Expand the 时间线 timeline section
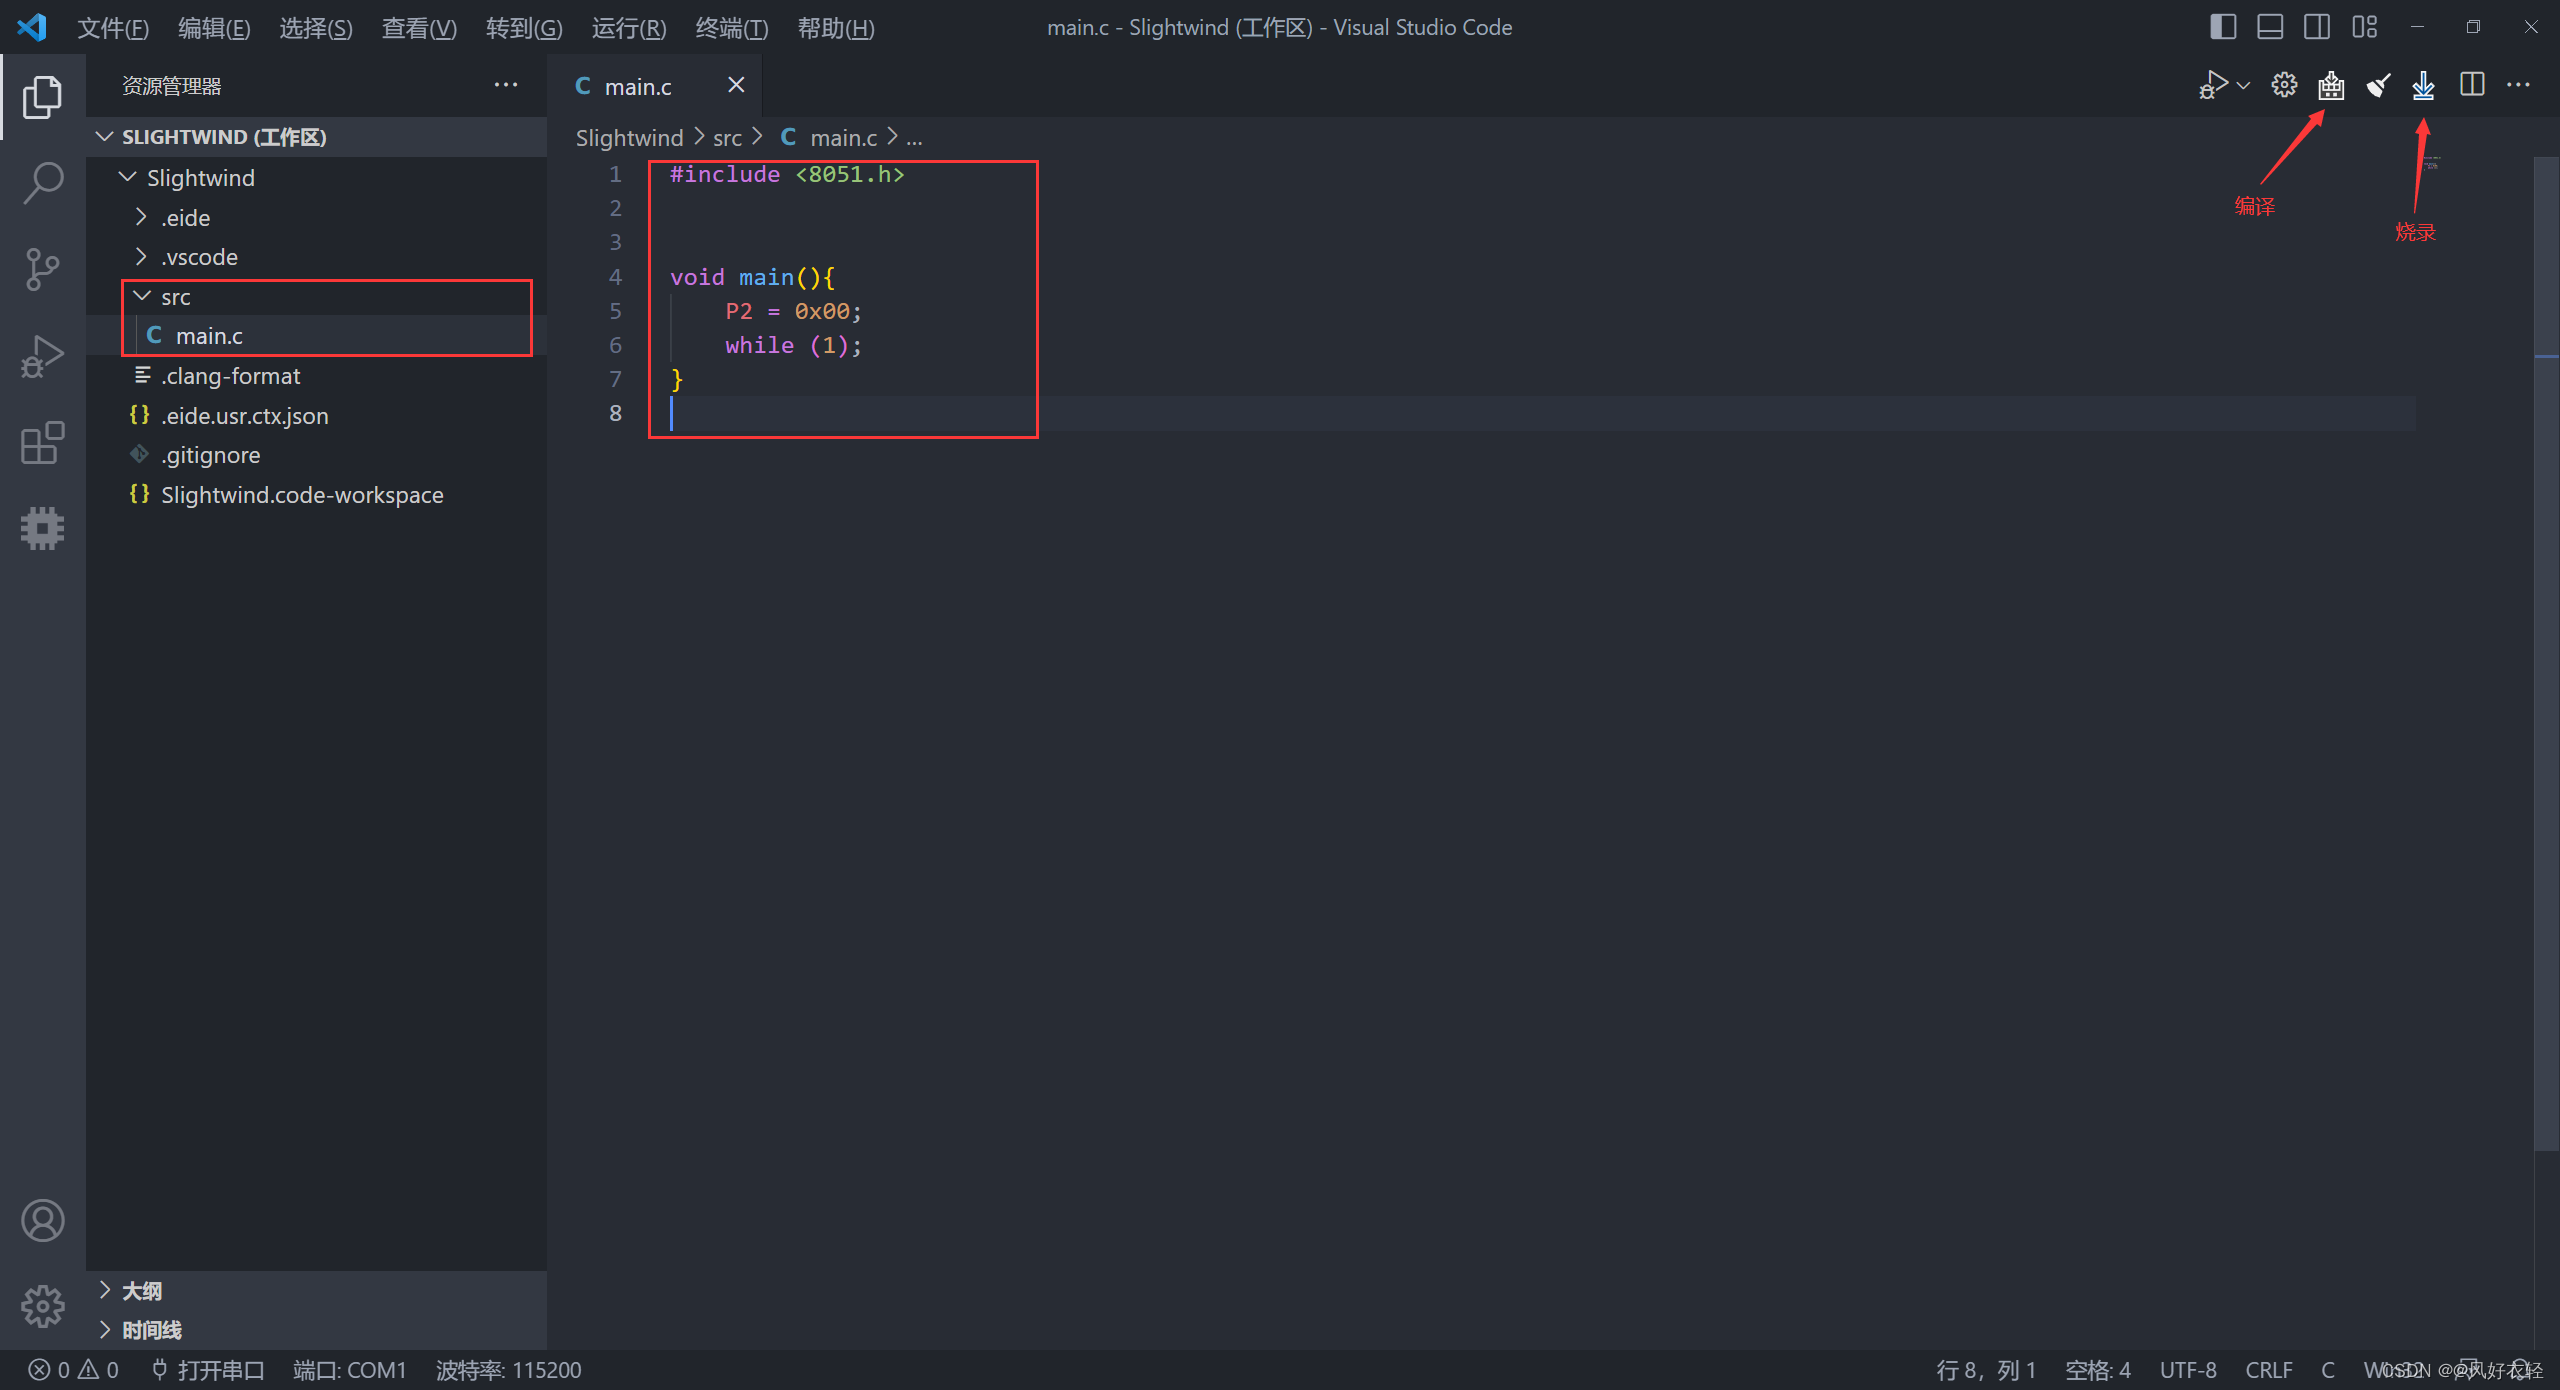 pyautogui.click(x=316, y=1330)
